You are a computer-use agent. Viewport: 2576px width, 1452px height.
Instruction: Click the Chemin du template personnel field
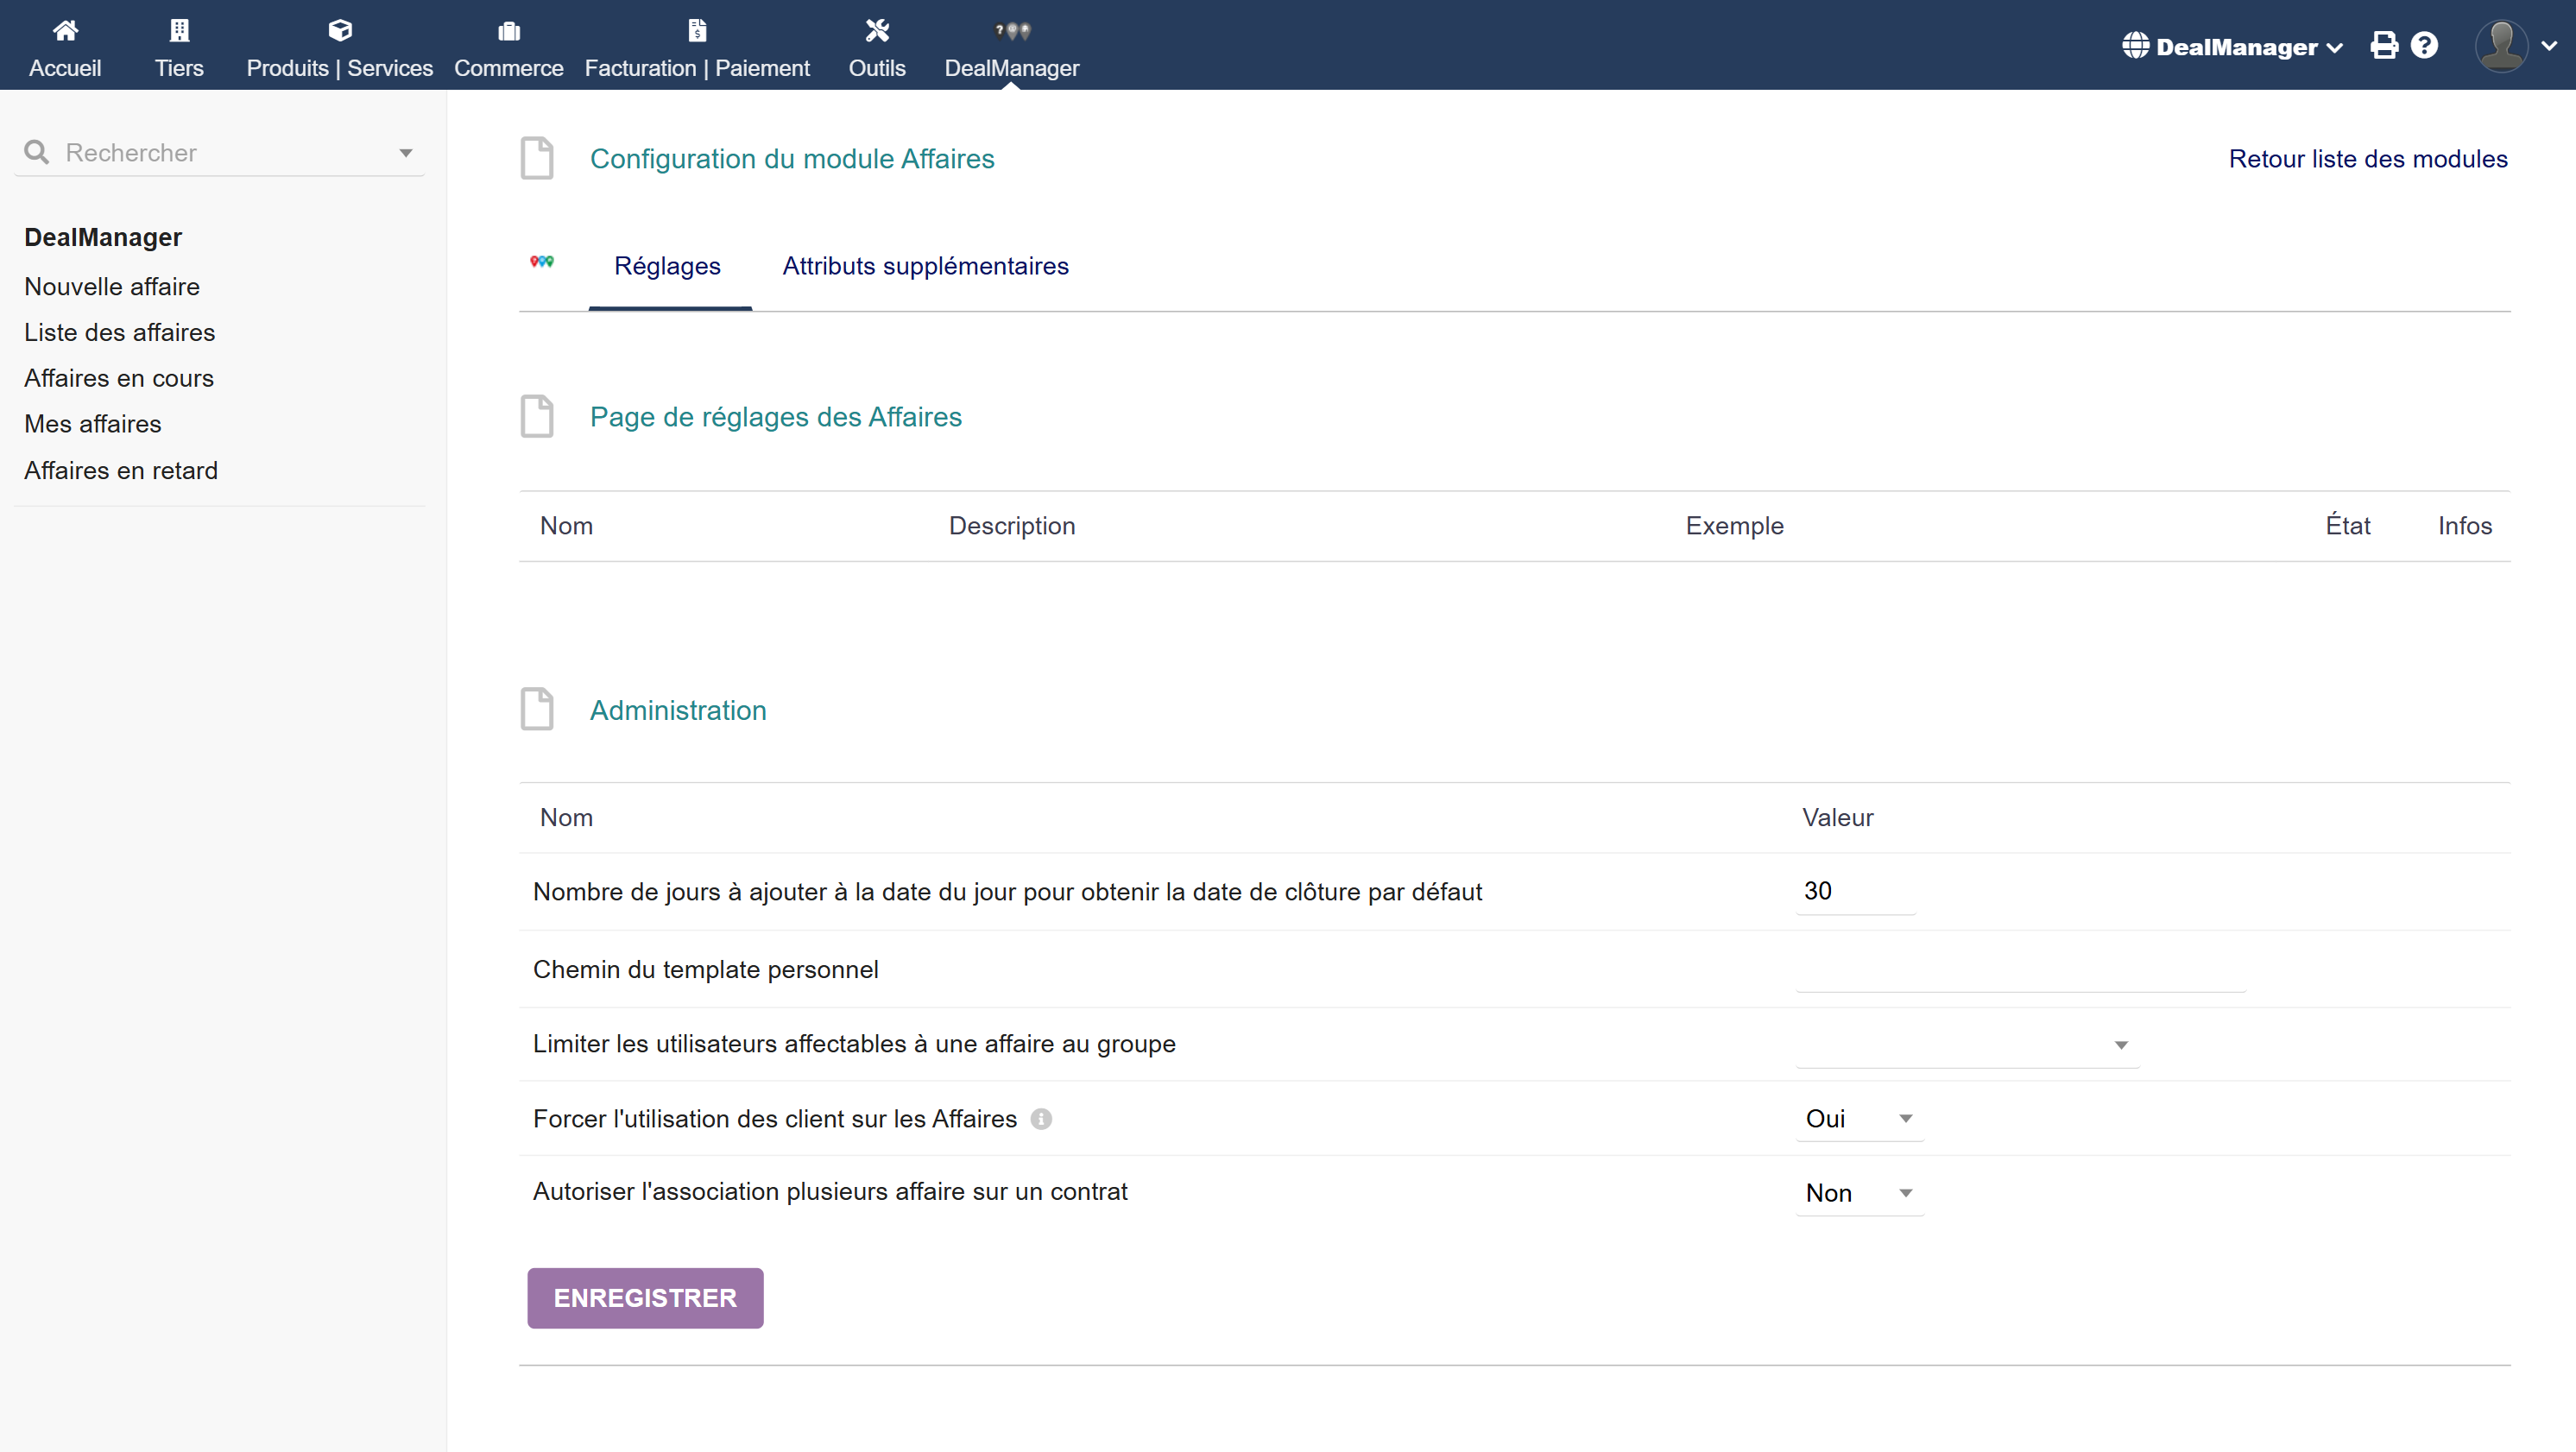[x=2020, y=969]
